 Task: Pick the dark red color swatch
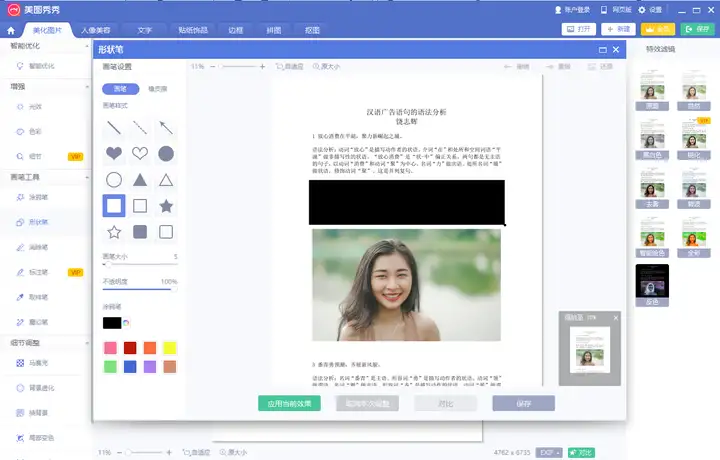pos(130,348)
